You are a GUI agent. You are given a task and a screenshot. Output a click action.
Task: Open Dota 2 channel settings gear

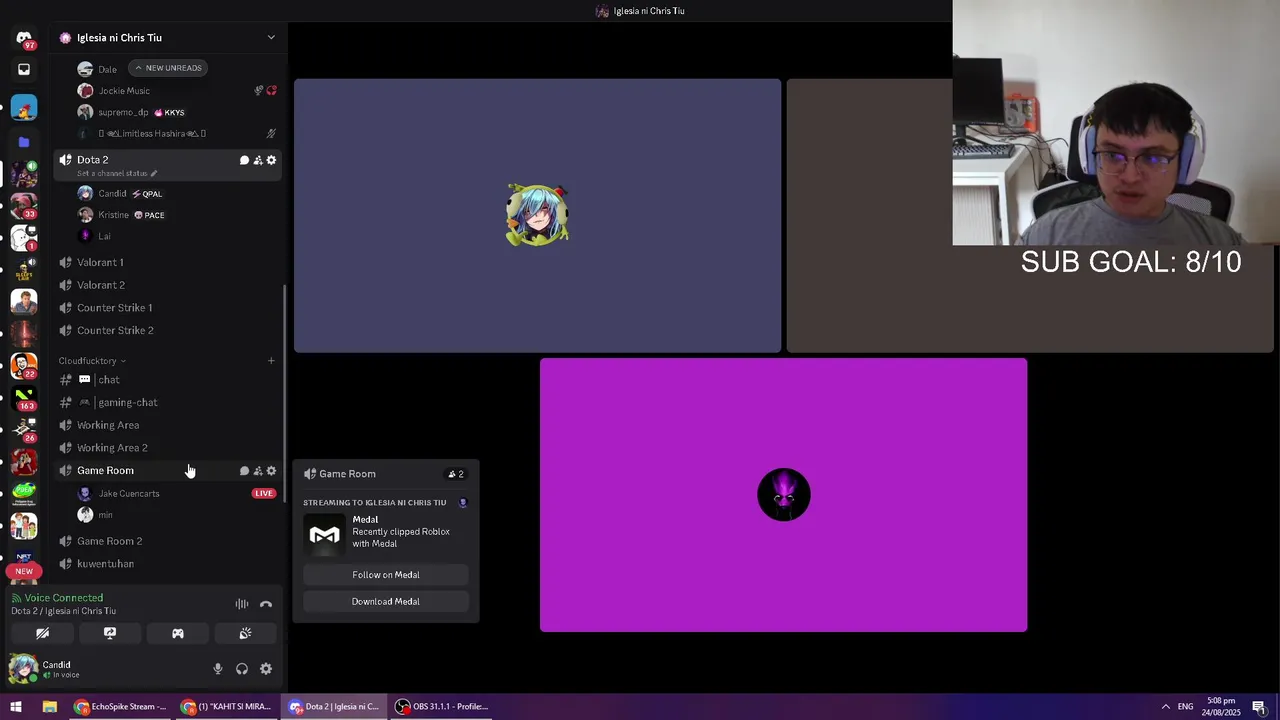(x=271, y=160)
